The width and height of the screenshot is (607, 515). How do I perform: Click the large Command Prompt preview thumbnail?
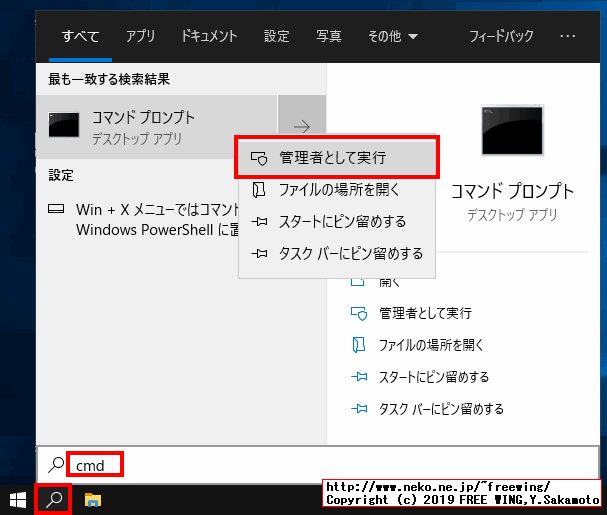512,130
